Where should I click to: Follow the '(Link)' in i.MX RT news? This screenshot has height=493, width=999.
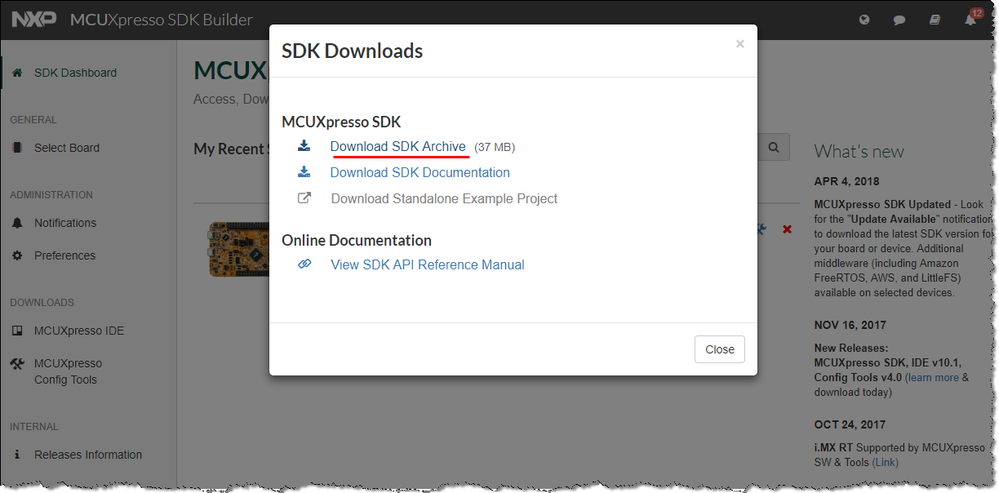point(886,462)
